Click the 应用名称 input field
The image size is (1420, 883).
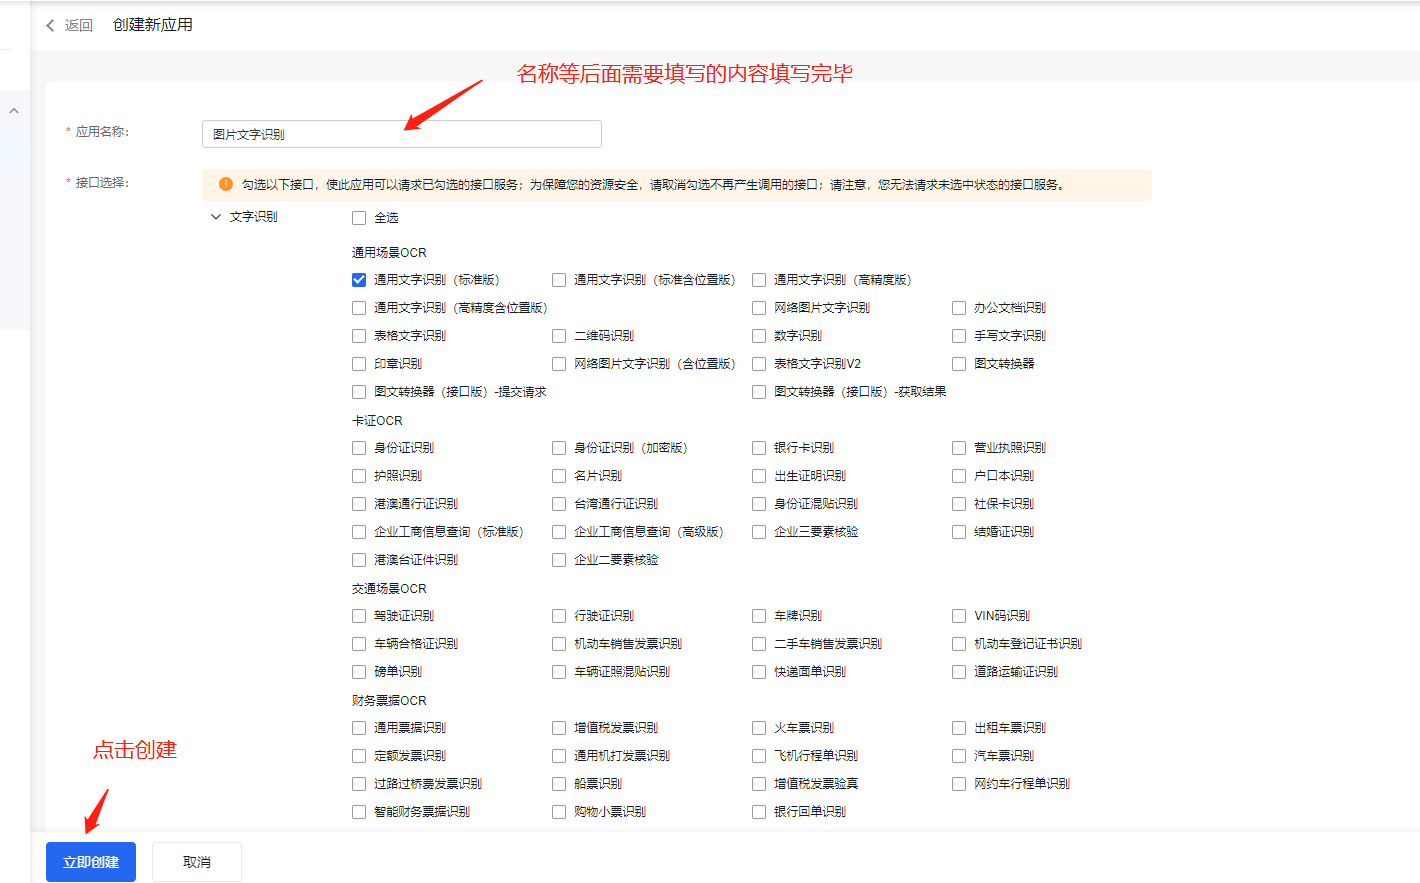click(x=401, y=134)
